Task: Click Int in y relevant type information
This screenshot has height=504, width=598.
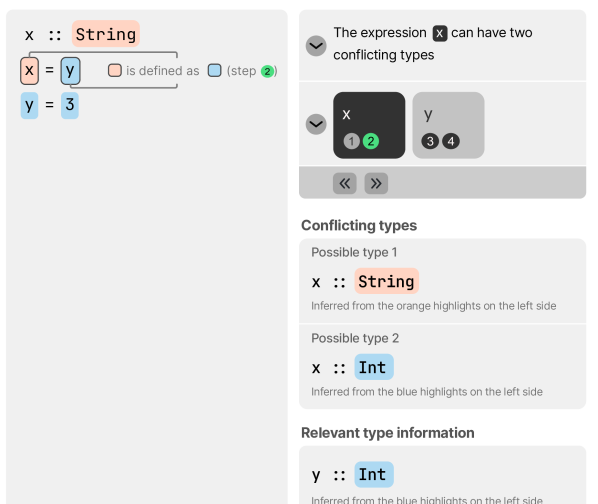Action: tap(374, 474)
